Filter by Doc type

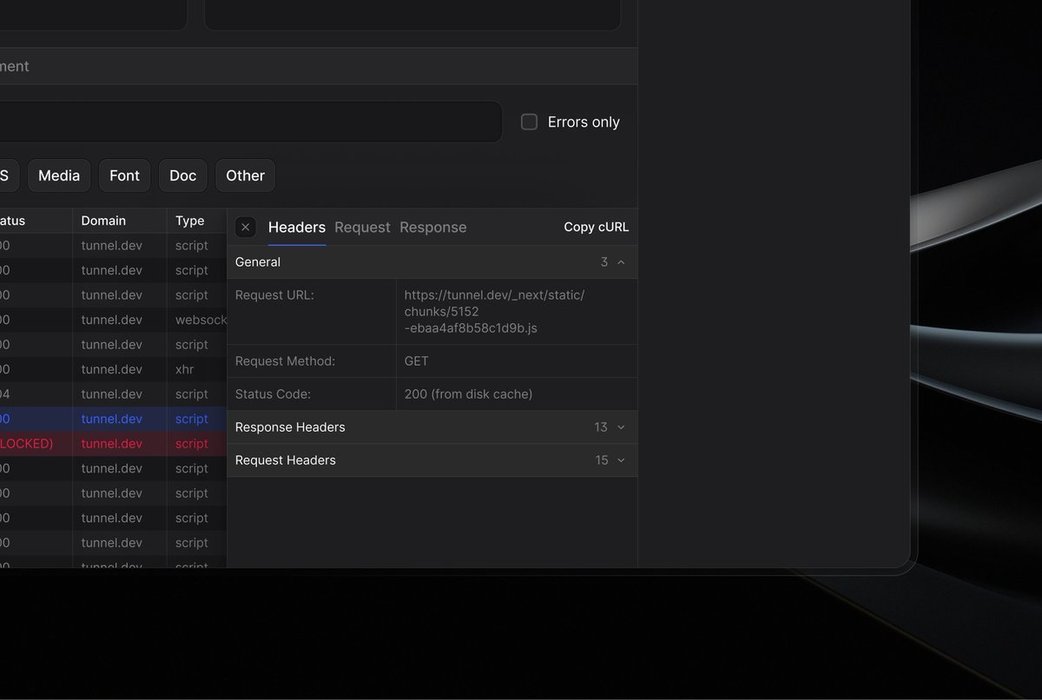pyautogui.click(x=183, y=175)
